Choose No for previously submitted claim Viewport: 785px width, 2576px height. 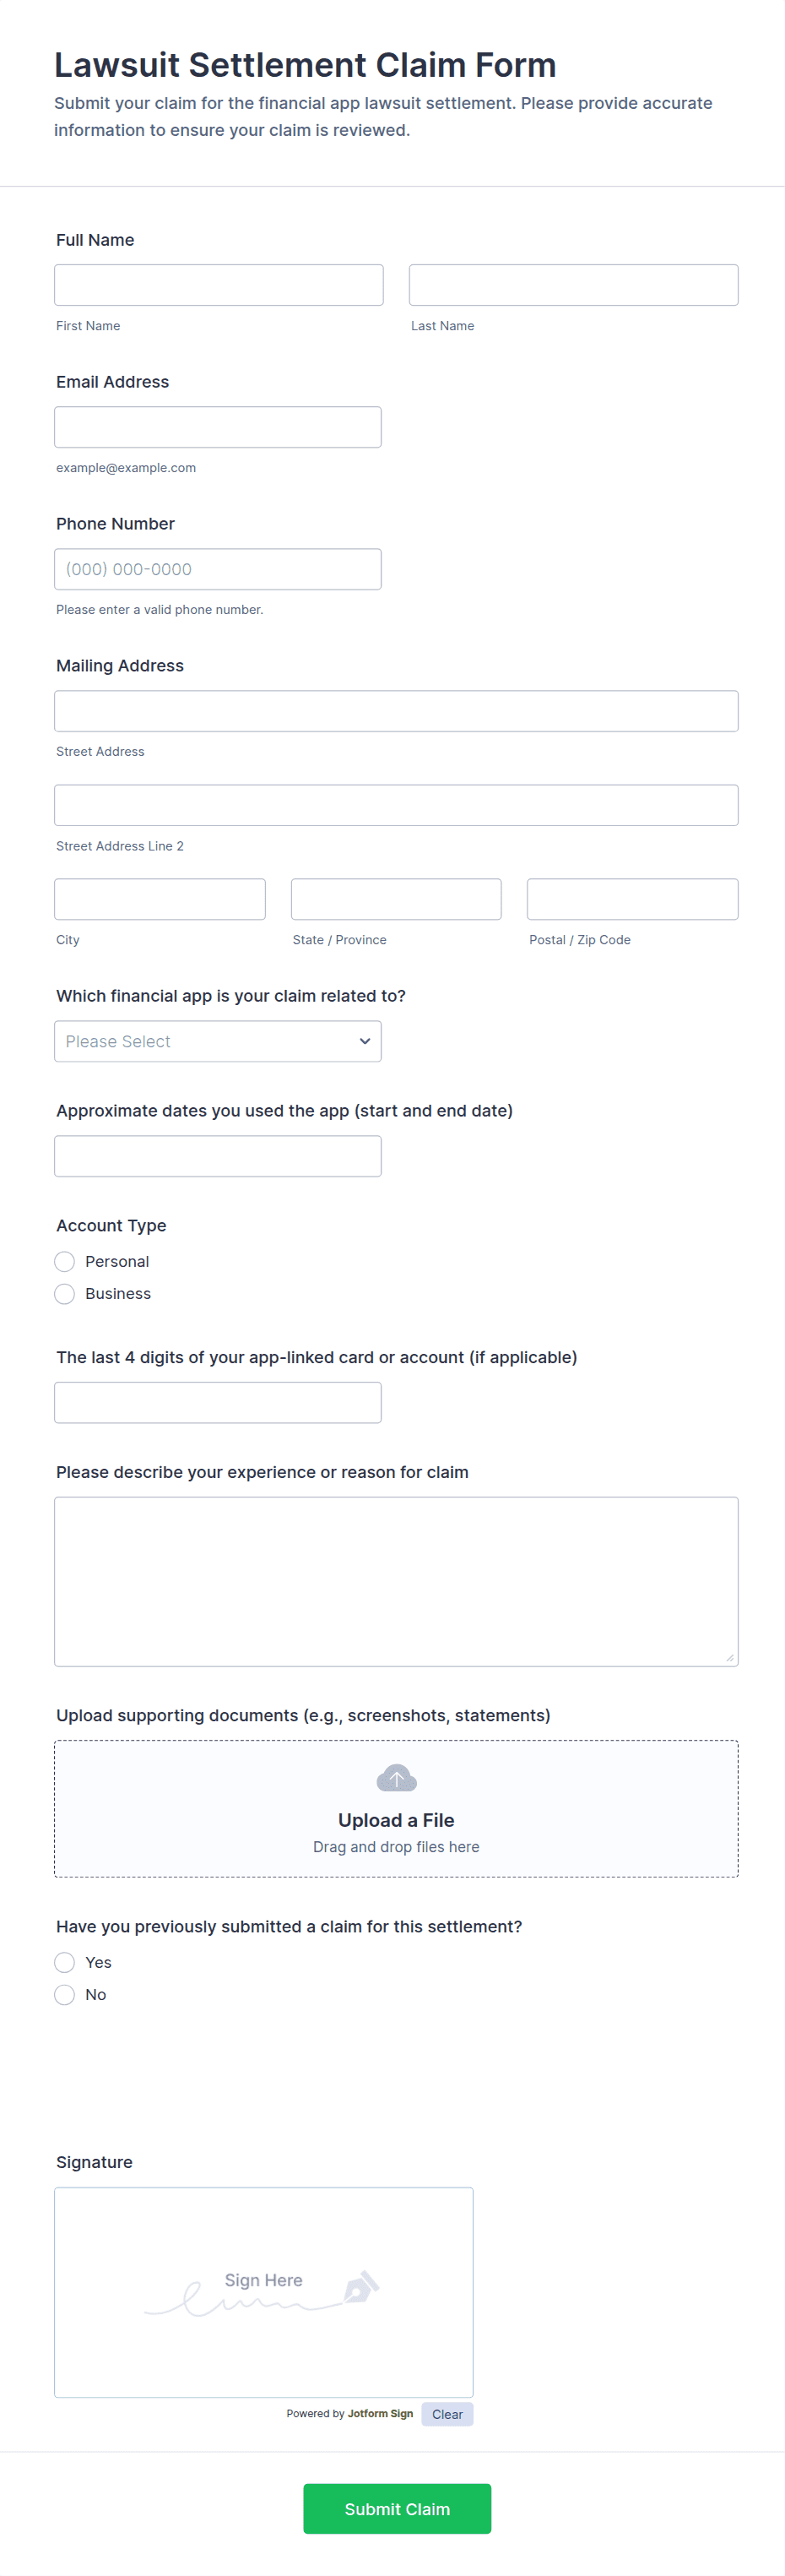point(65,1994)
